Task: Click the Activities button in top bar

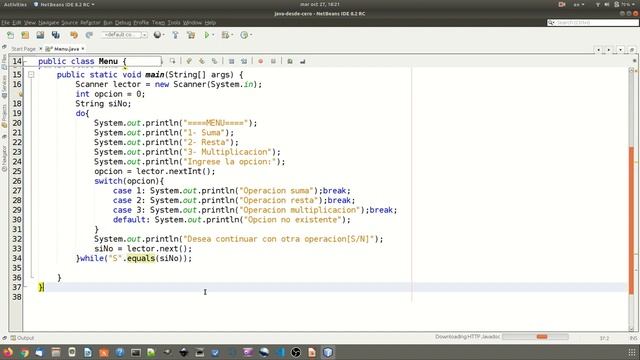Action: [15, 4]
